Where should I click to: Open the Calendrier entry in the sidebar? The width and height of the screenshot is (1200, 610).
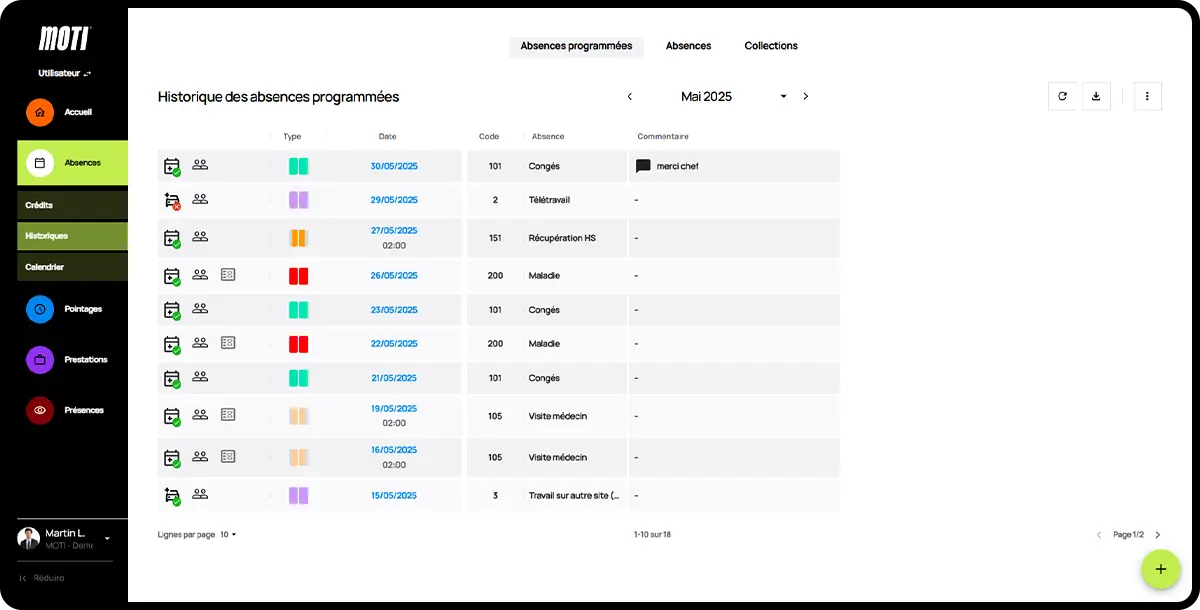70,266
